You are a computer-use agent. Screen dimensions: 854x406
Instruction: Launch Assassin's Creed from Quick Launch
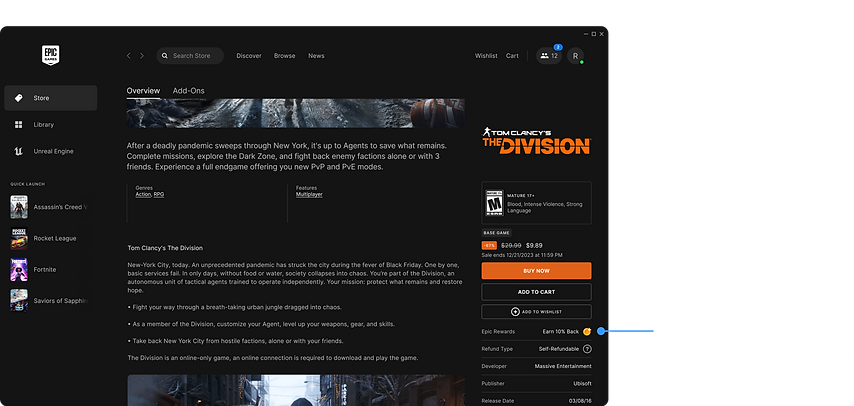[x=49, y=207]
